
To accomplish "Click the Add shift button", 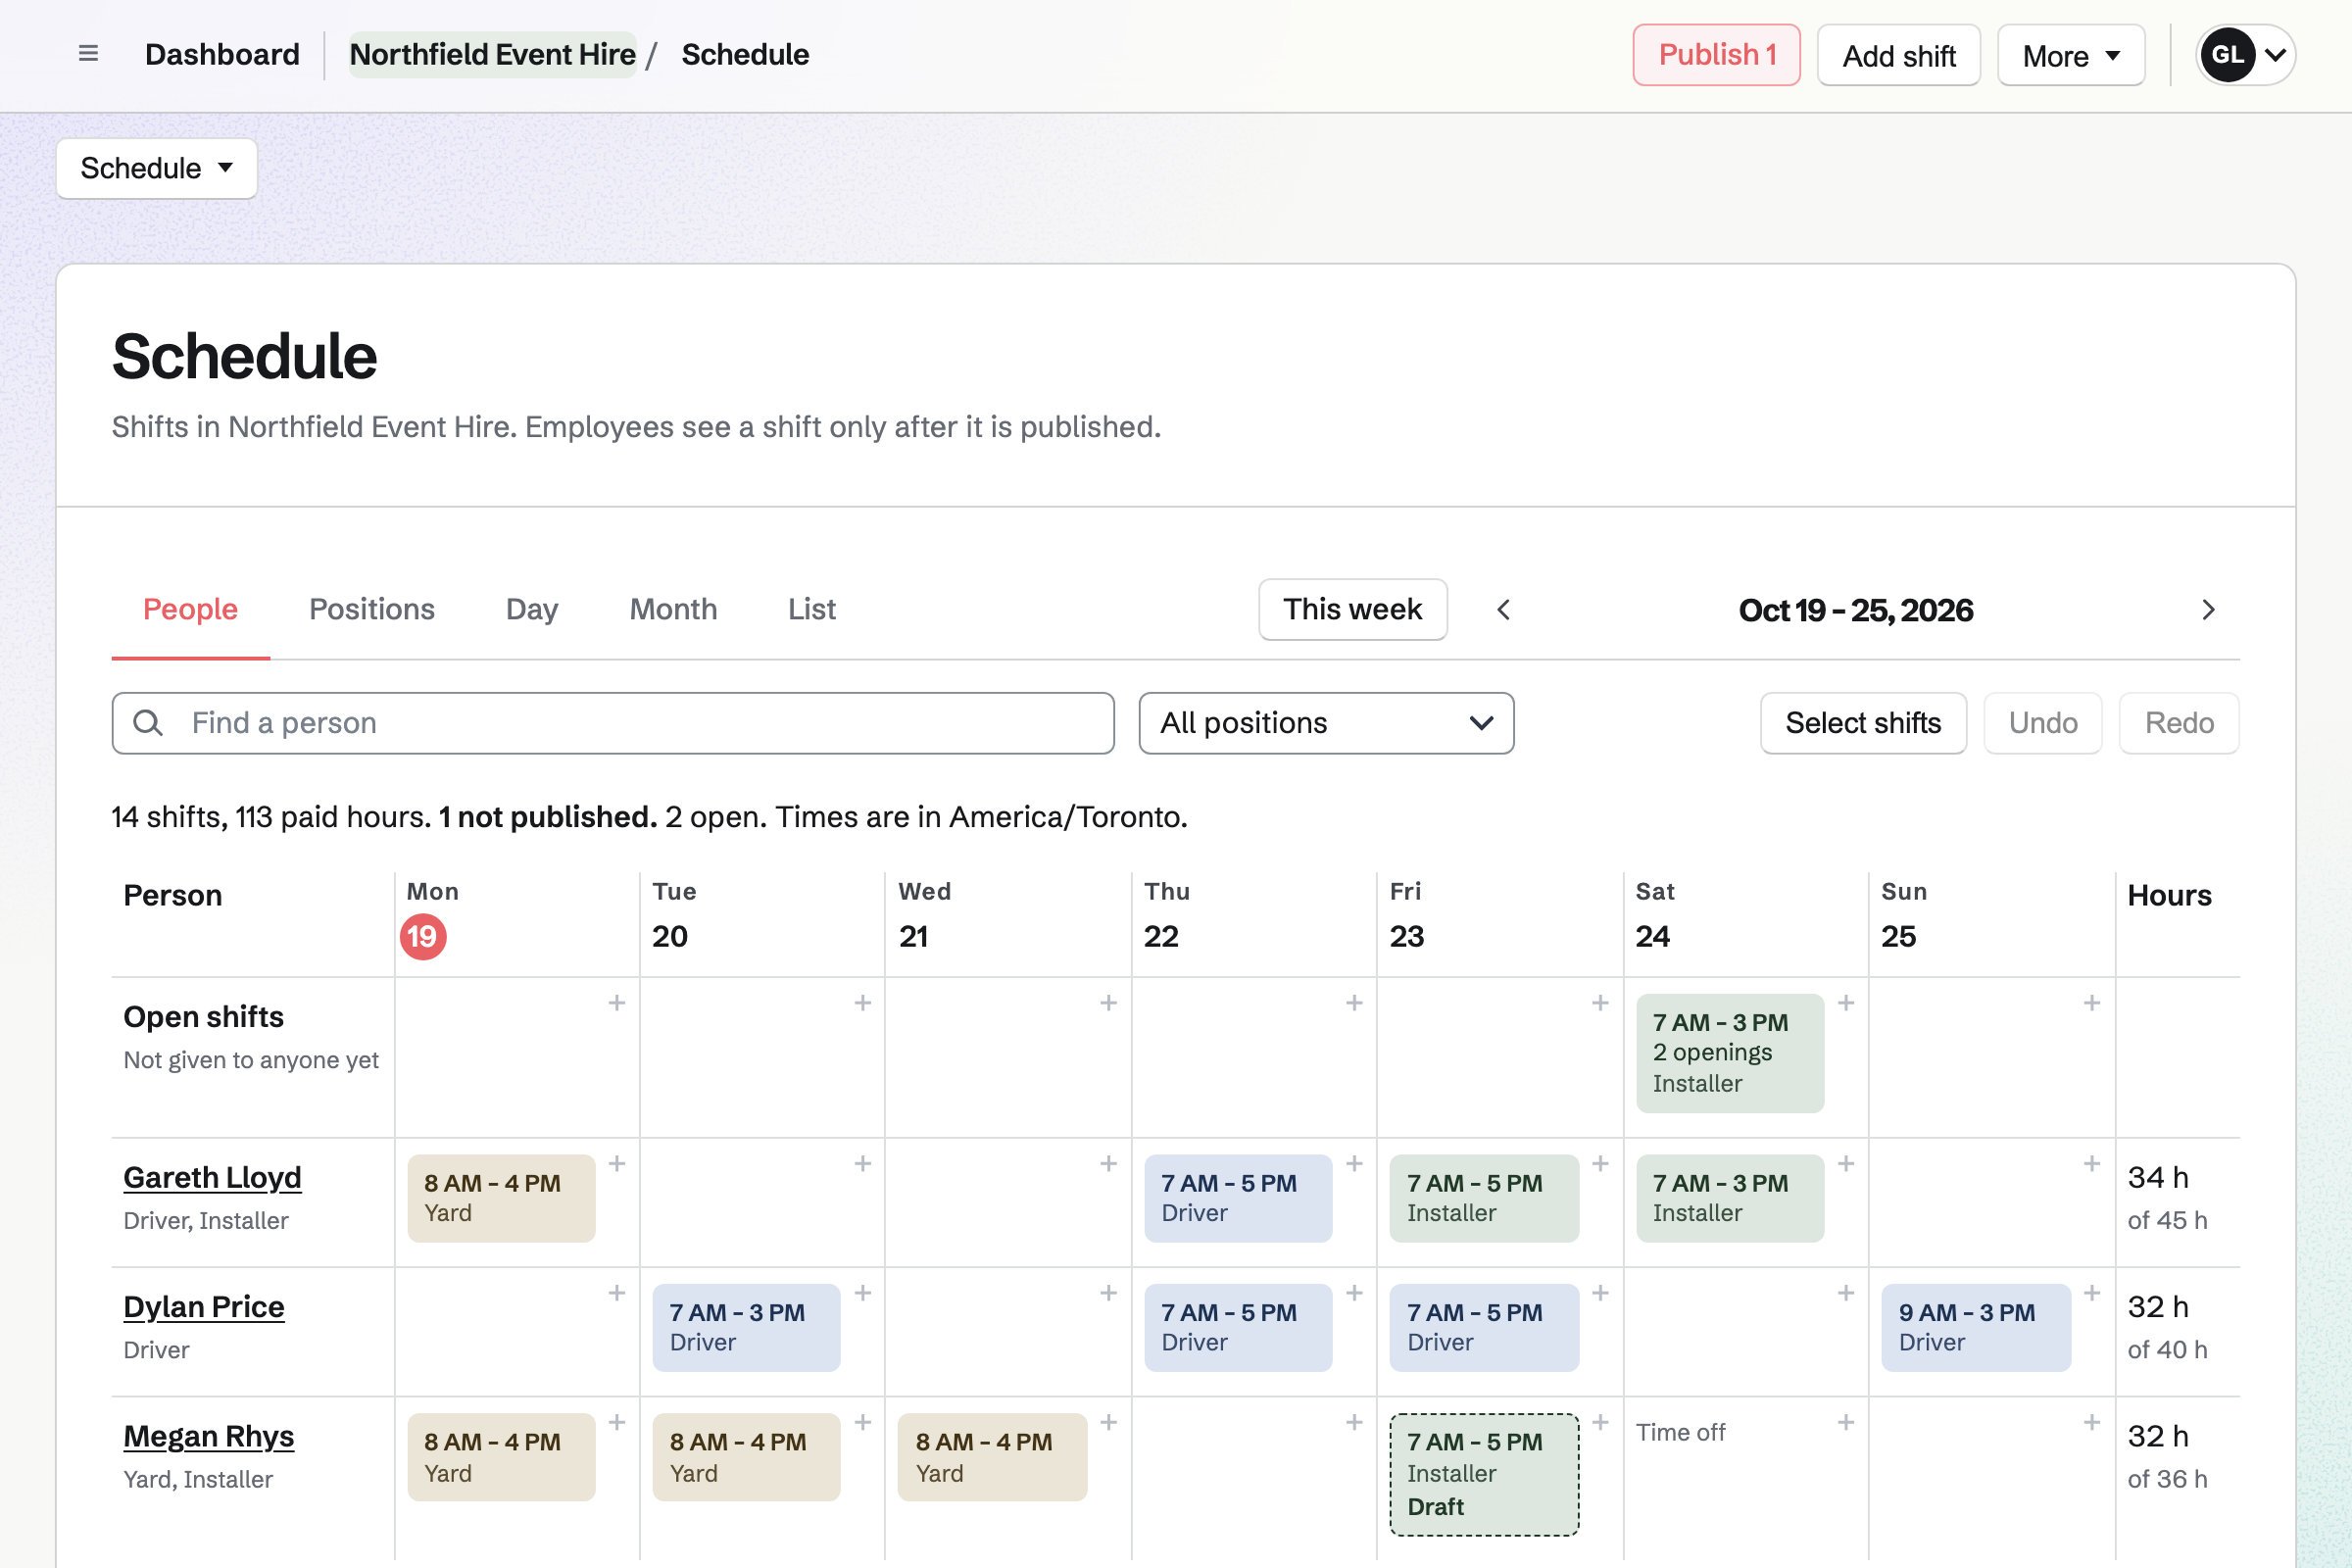I will click(1899, 55).
